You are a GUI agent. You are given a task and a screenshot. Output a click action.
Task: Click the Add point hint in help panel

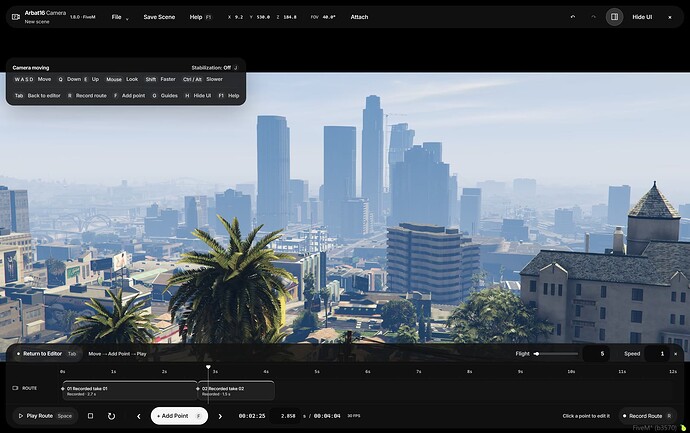pos(130,95)
